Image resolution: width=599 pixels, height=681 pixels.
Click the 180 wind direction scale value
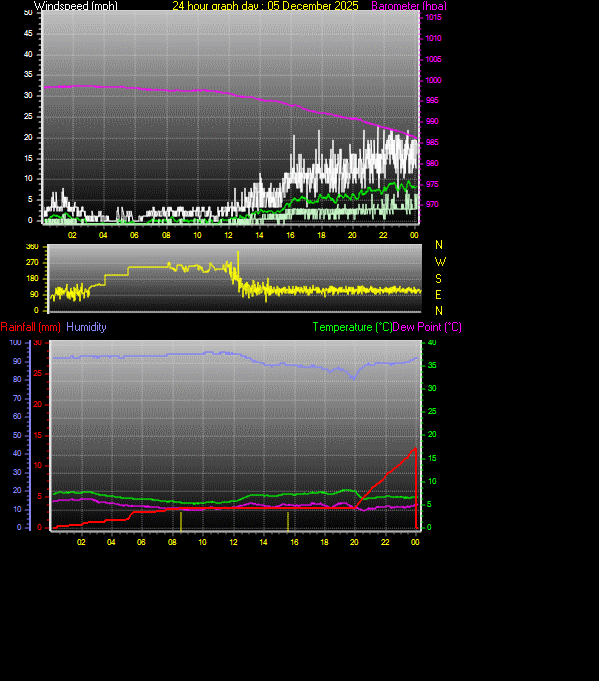[x=33, y=278]
